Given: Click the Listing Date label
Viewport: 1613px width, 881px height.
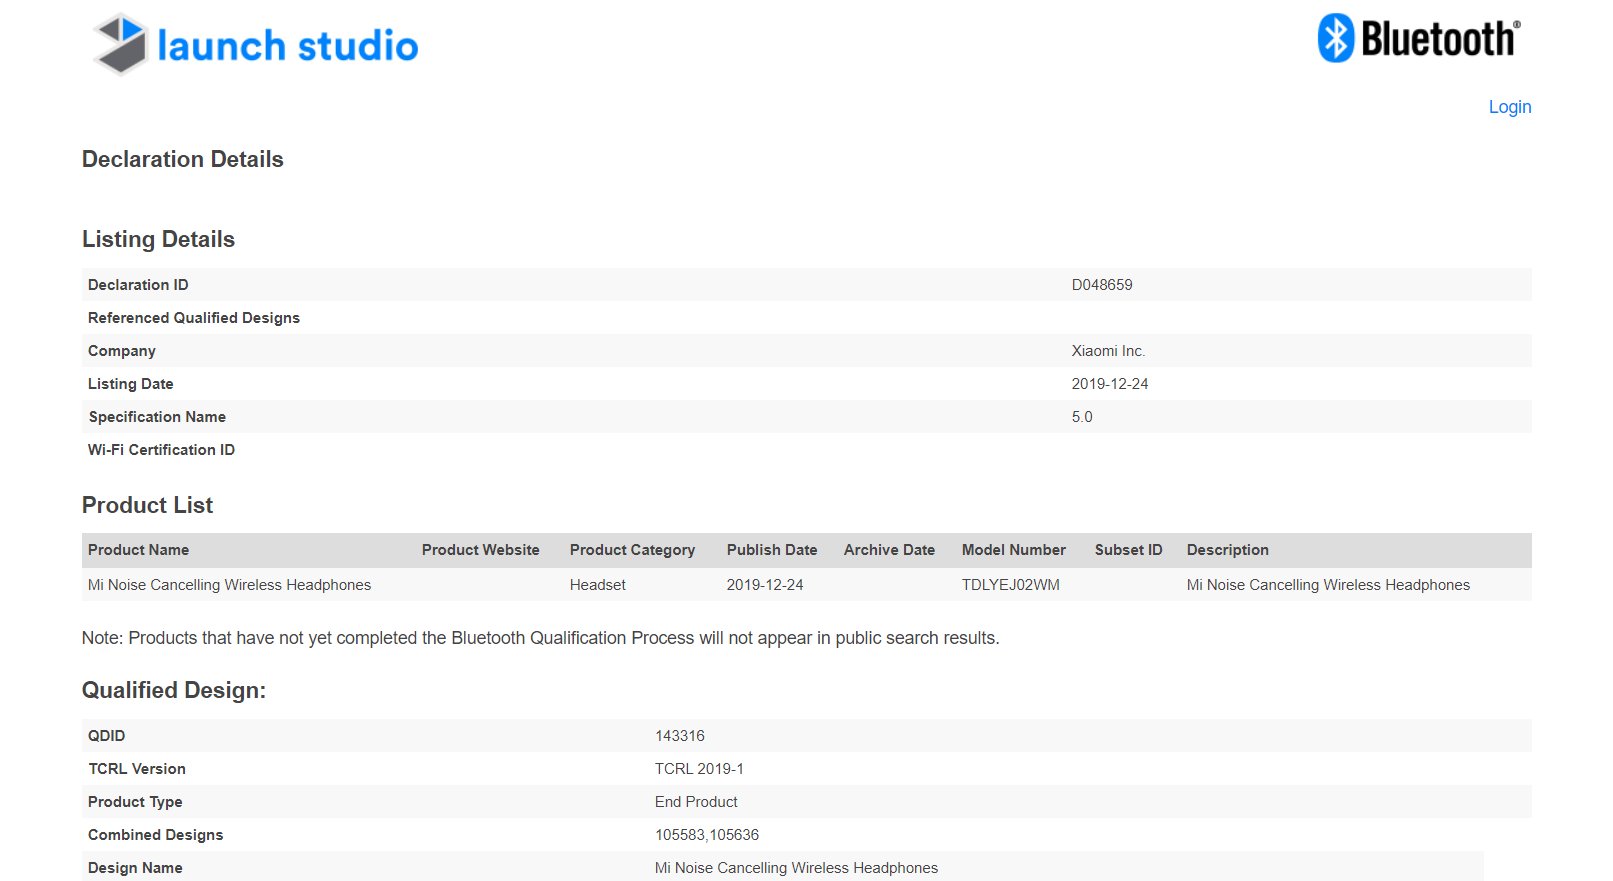Looking at the screenshot, I should [x=131, y=384].
